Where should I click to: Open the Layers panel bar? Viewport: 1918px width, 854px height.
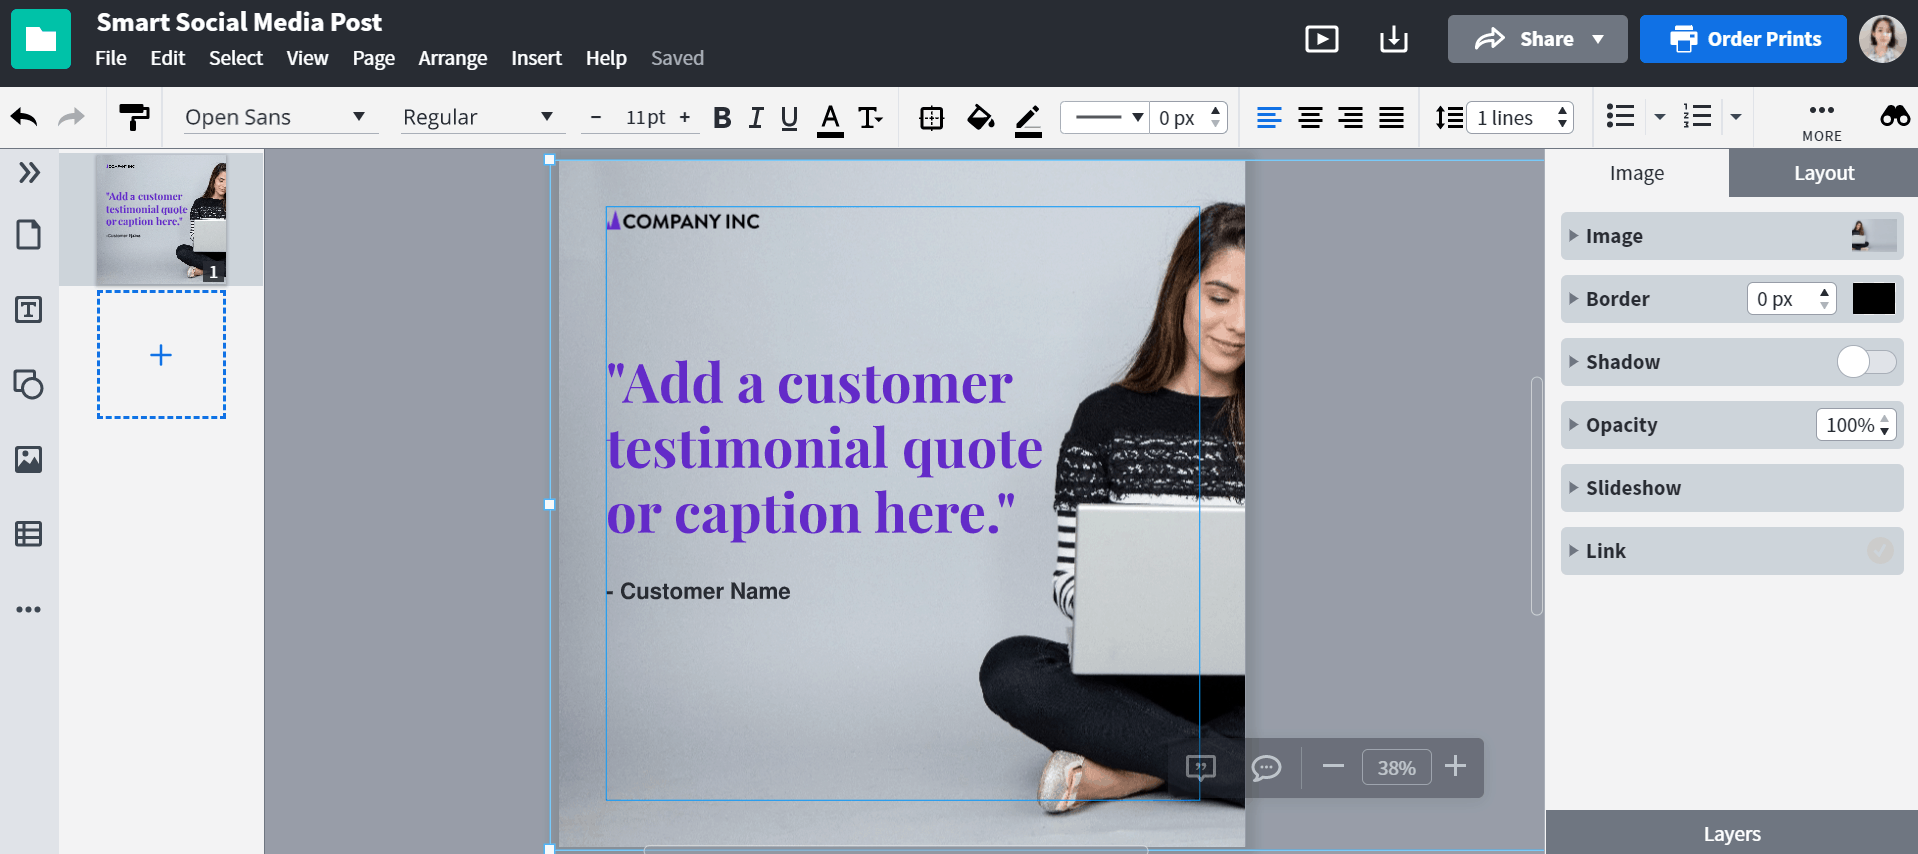tap(1732, 833)
